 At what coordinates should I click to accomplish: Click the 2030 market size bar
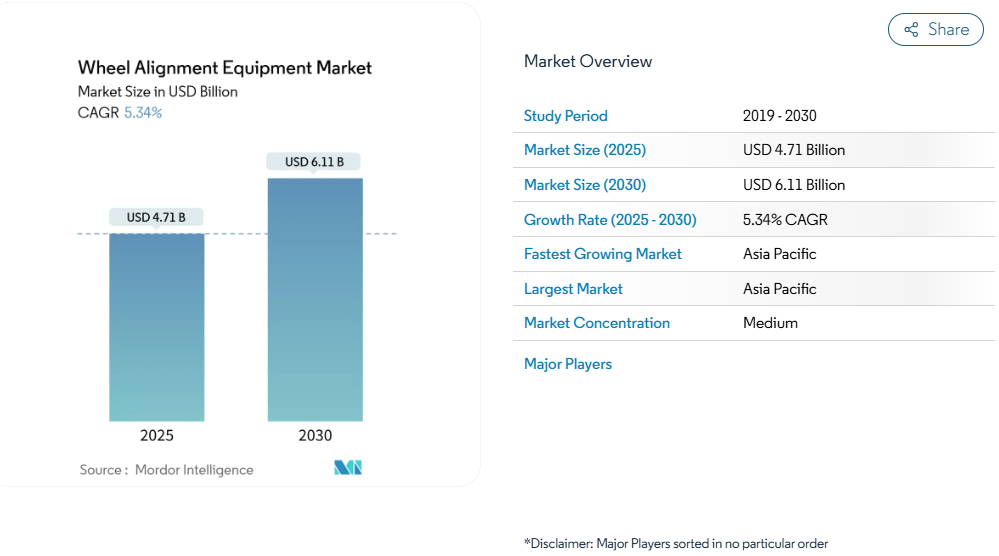tap(315, 300)
